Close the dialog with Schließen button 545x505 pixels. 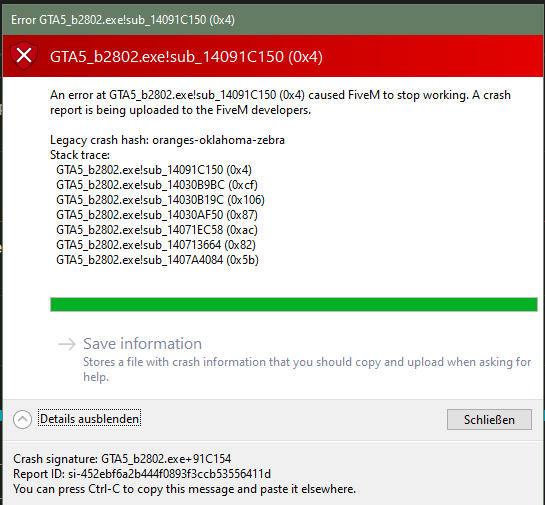point(489,420)
